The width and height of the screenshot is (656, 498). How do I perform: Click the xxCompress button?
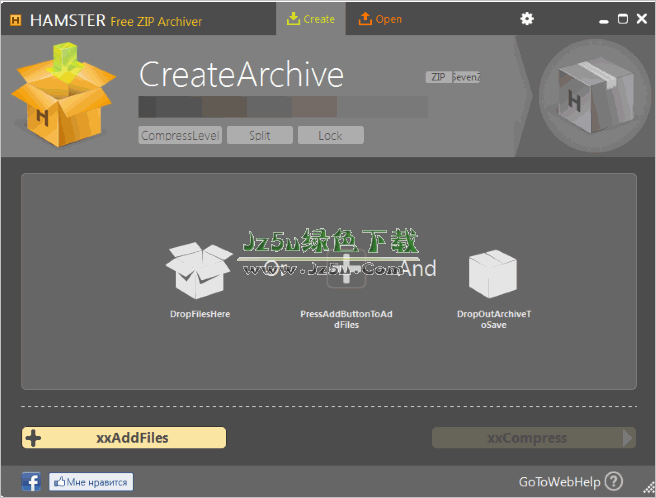[x=534, y=438]
